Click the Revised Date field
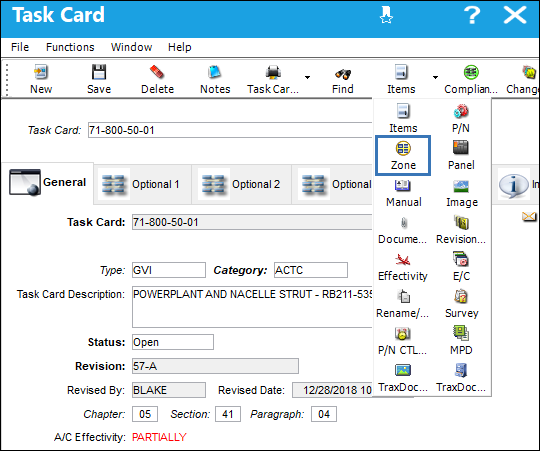Viewport: 540px width, 451px height. coord(332,390)
